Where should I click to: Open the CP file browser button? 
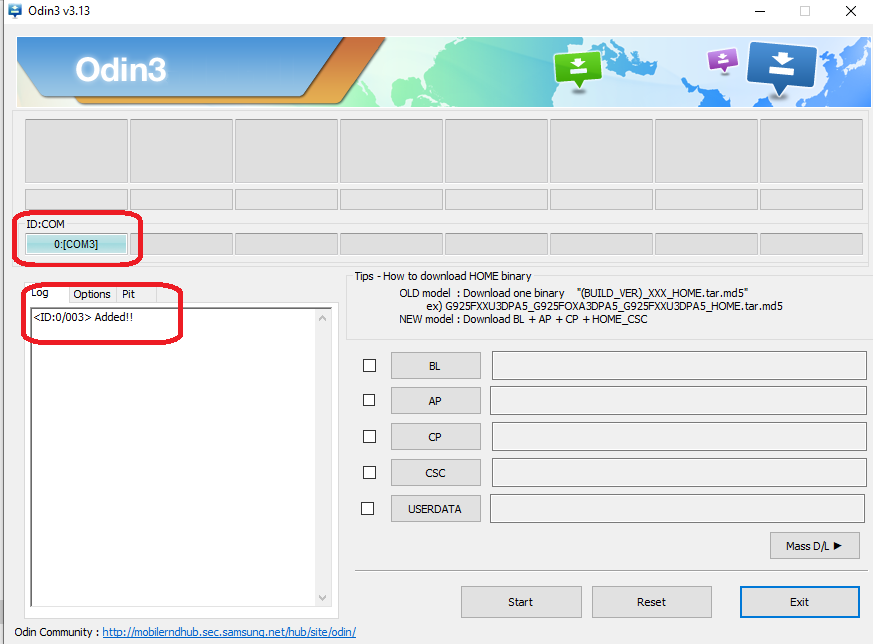pos(435,437)
